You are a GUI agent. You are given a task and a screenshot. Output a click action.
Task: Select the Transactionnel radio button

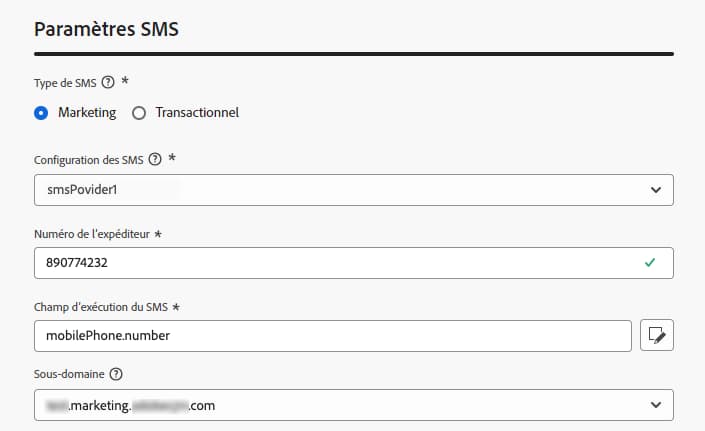140,112
